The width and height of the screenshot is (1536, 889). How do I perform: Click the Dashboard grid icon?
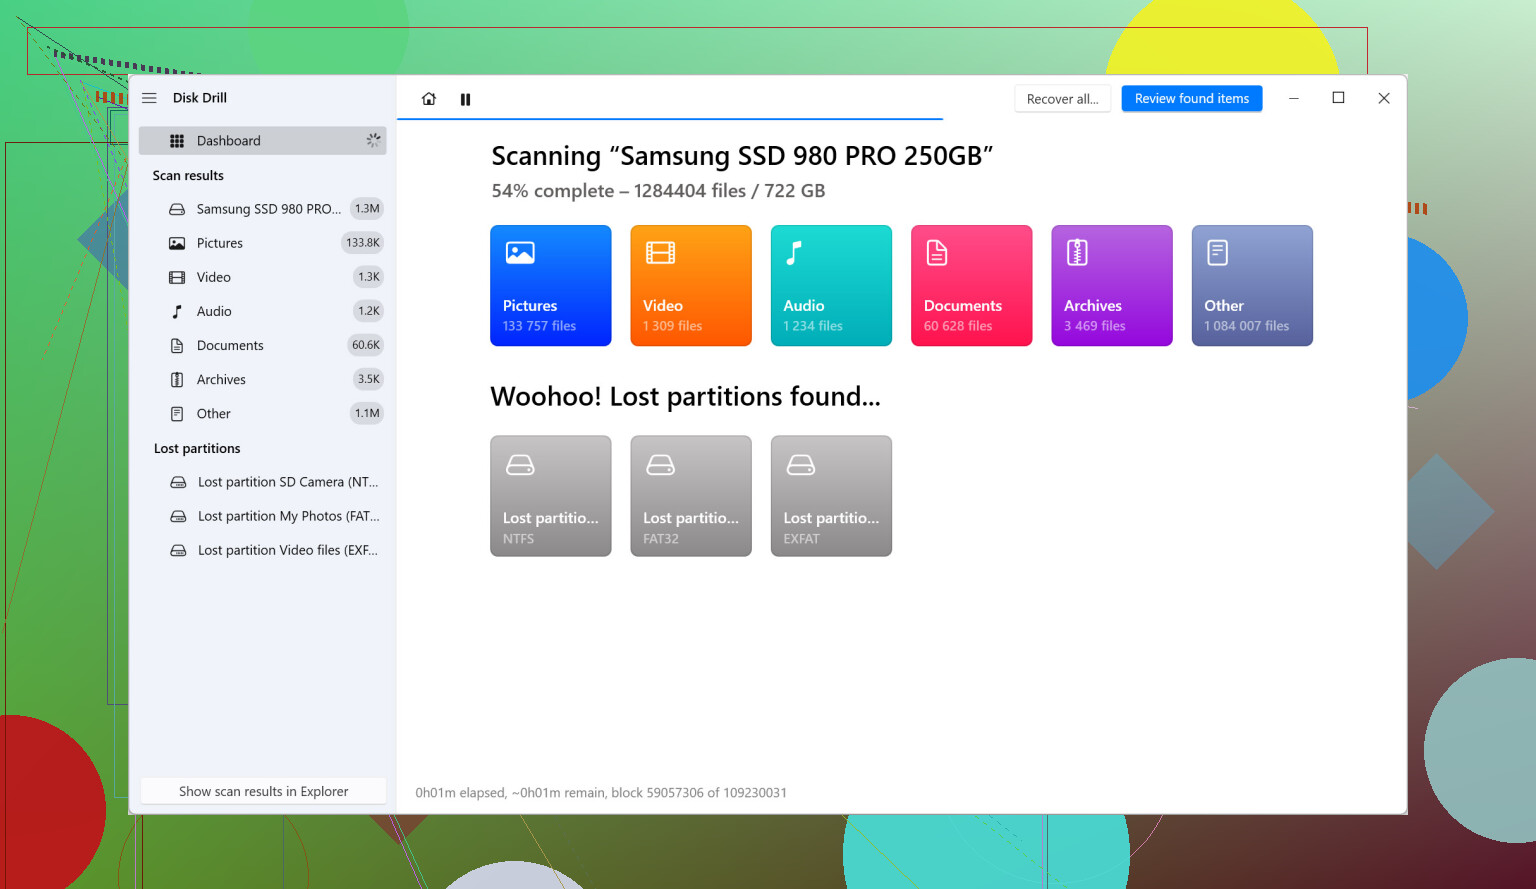click(x=177, y=141)
